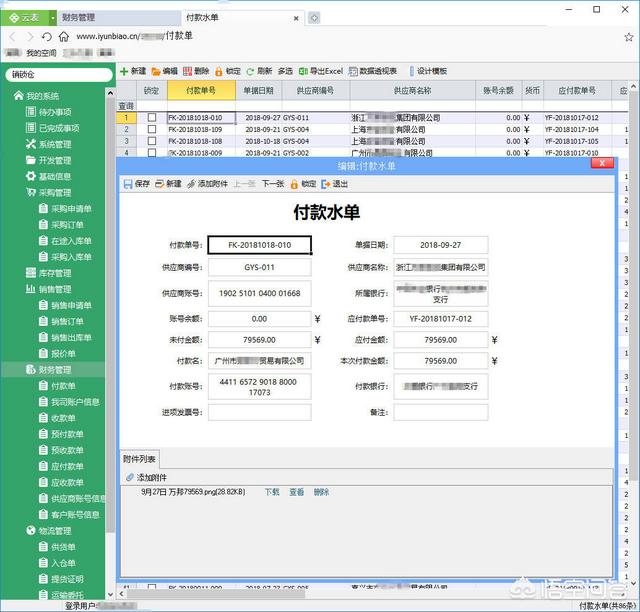Close the 编辑:付款水单 dialog with red X
Viewport: 640px width, 612px height.
coord(602,163)
